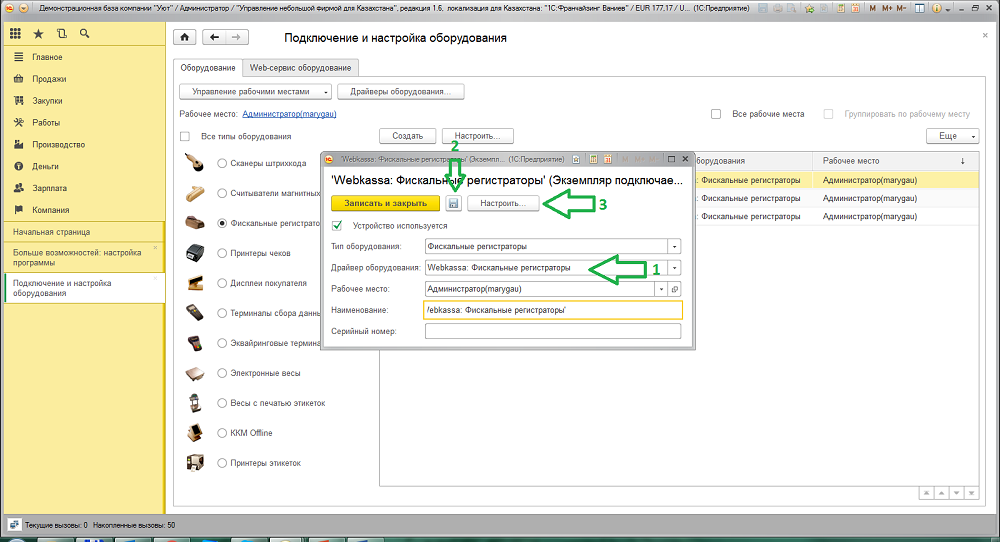This screenshot has height=542, width=1000.
Task: Open the calculator icon in title bar
Action: pos(841,8)
